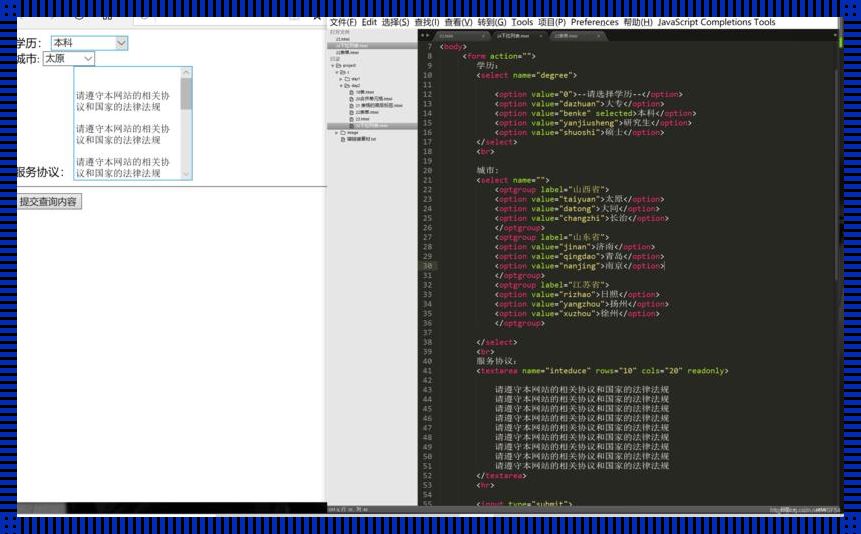
Task: Click the textarea scrollbar thumb
Action: click(x=186, y=93)
